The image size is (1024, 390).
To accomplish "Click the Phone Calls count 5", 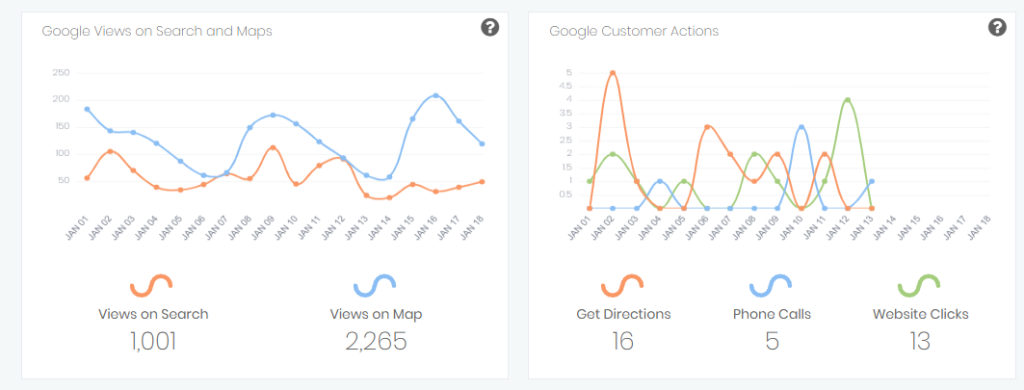I will (x=773, y=342).
